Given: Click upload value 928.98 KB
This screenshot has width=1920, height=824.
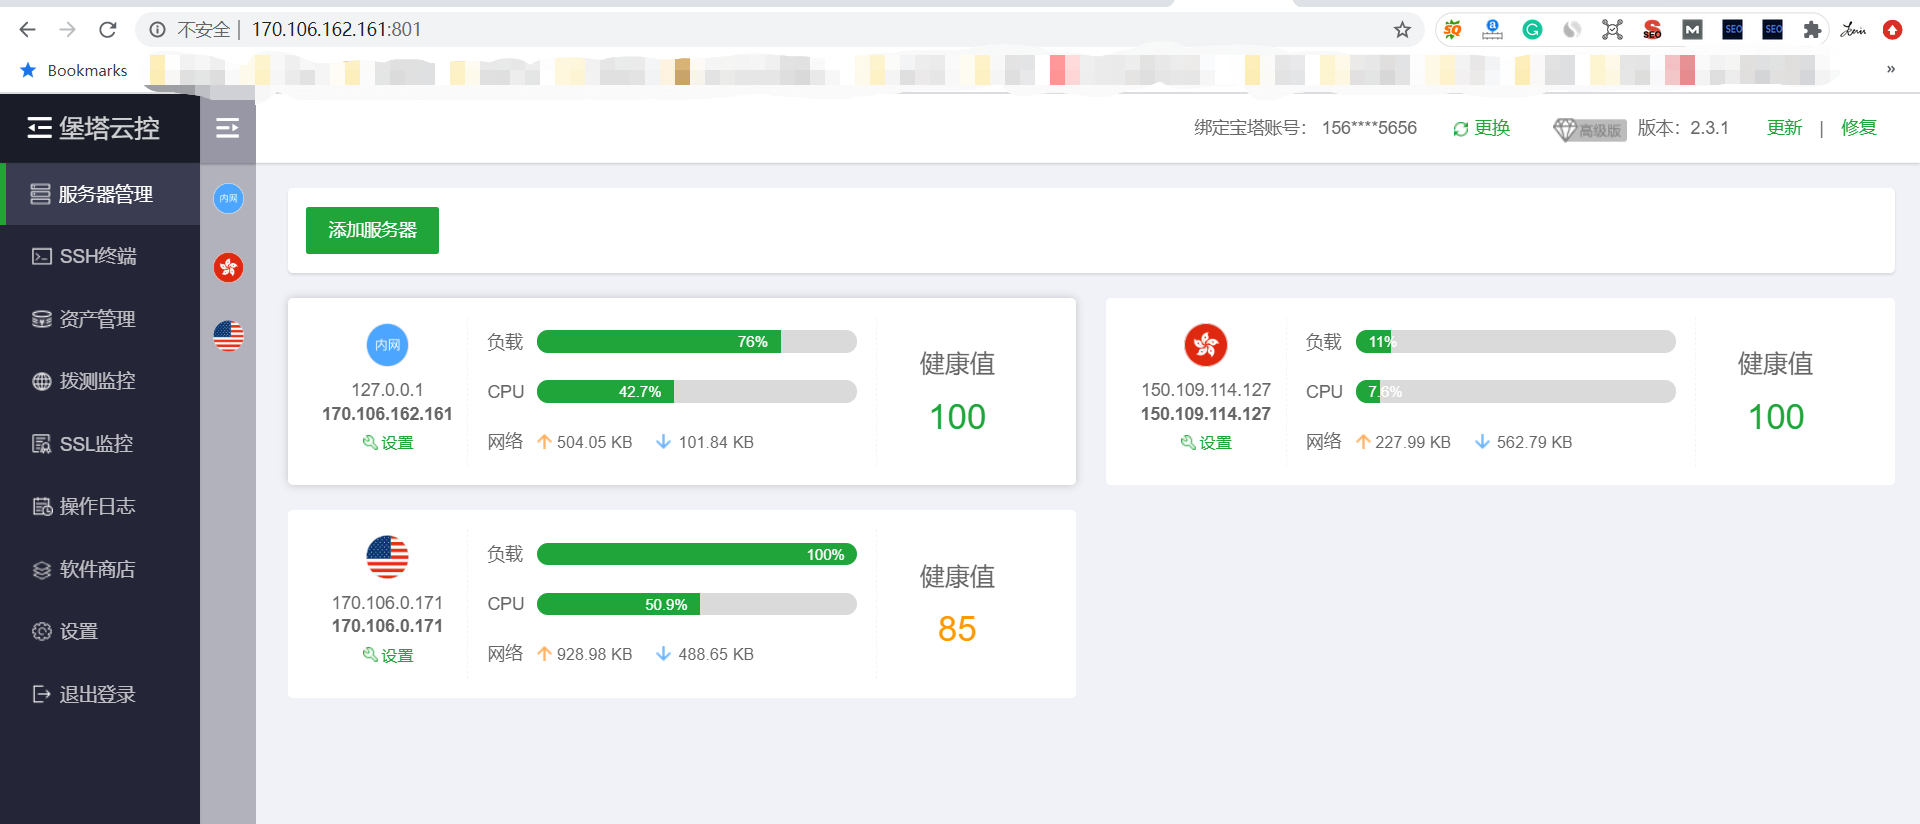Looking at the screenshot, I should pyautogui.click(x=594, y=654).
